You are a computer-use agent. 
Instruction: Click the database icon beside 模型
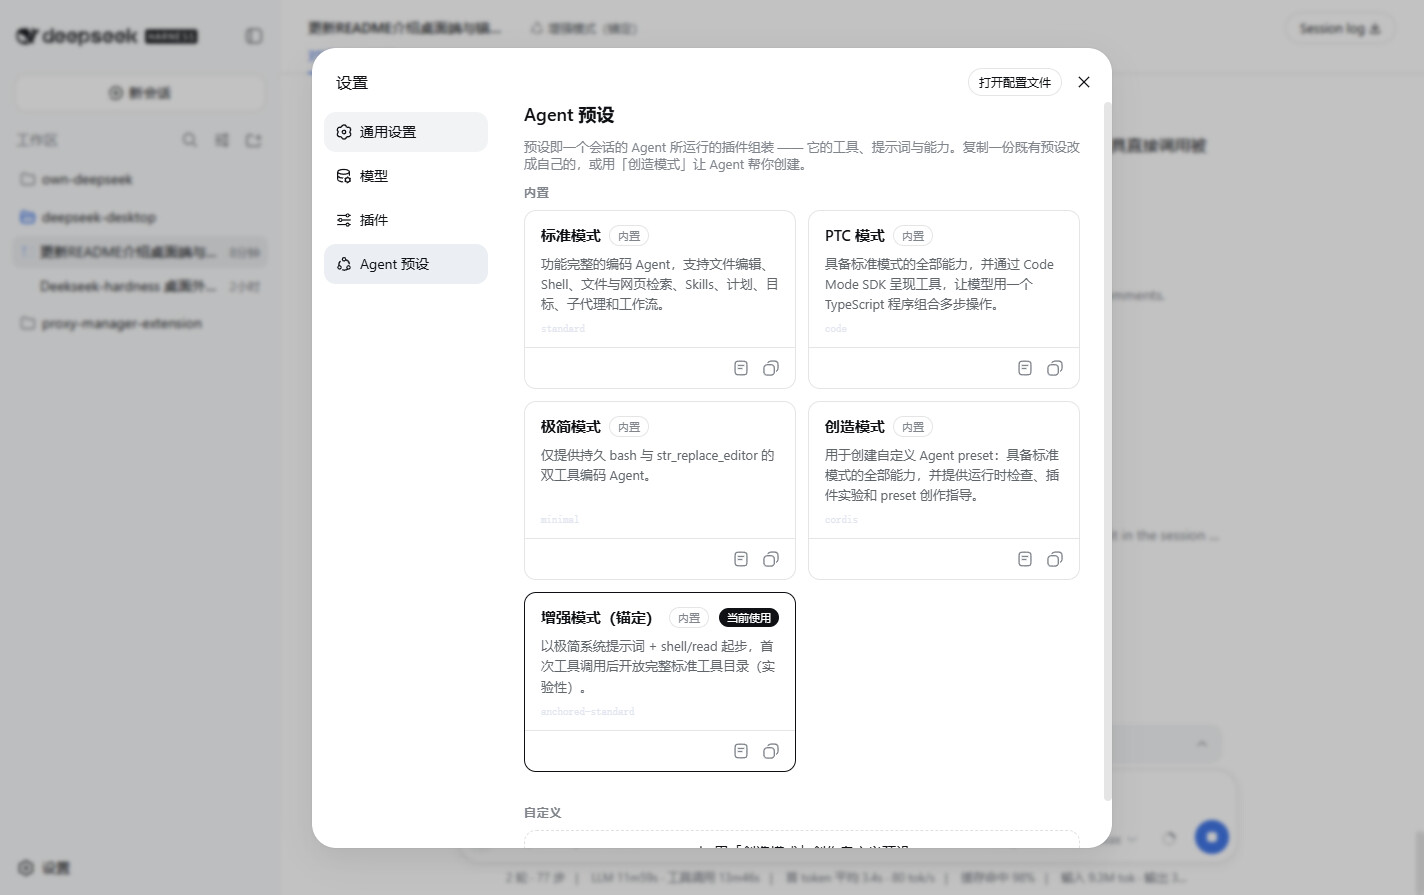(344, 176)
